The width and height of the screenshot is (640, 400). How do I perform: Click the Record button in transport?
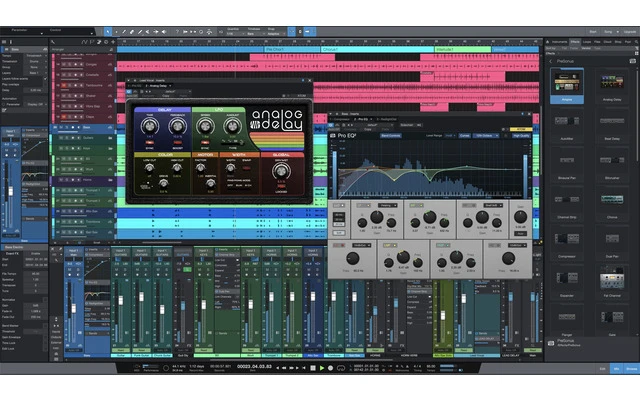tap(331, 368)
